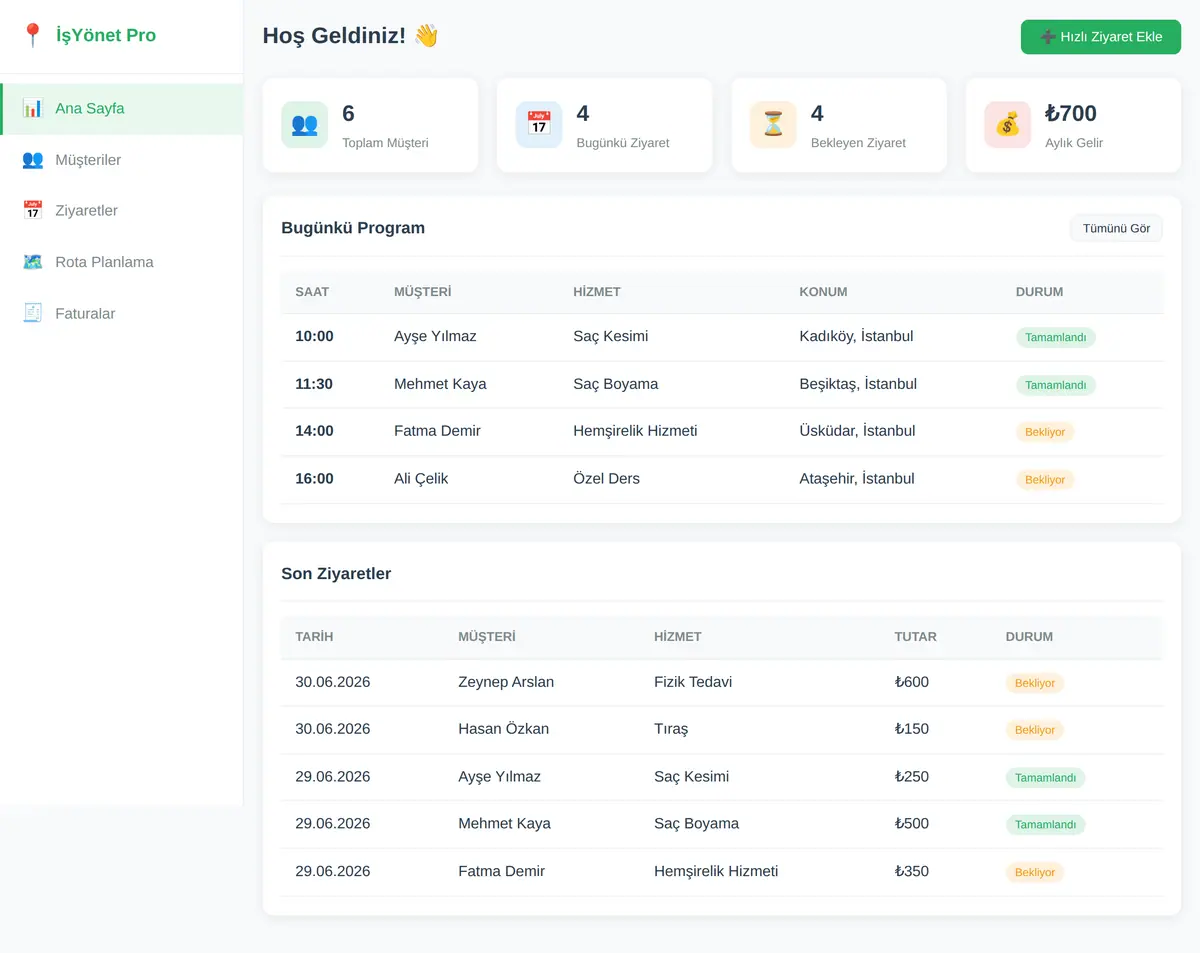Click the hourglass Bekleyen Ziyaret icon
Image resolution: width=1200 pixels, height=953 pixels.
tap(773, 125)
